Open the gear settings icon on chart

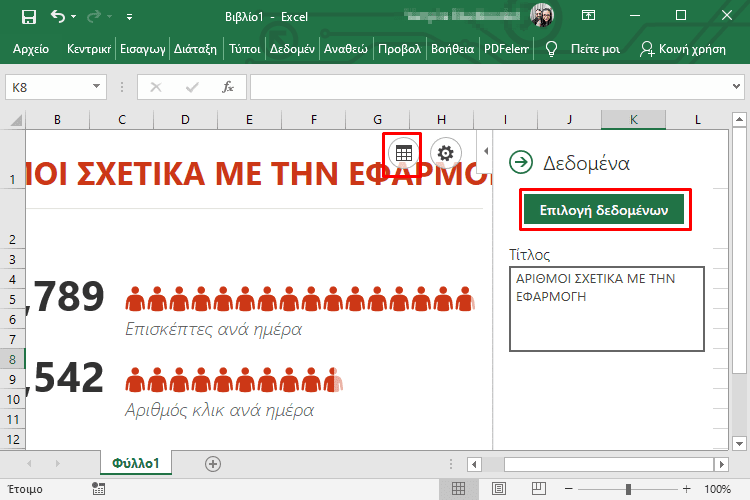446,153
